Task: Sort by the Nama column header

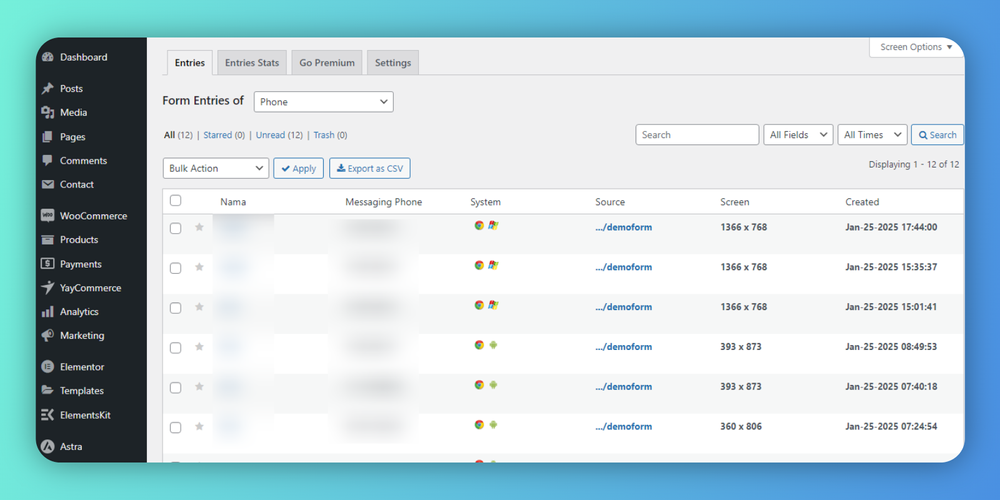Action: coord(233,202)
